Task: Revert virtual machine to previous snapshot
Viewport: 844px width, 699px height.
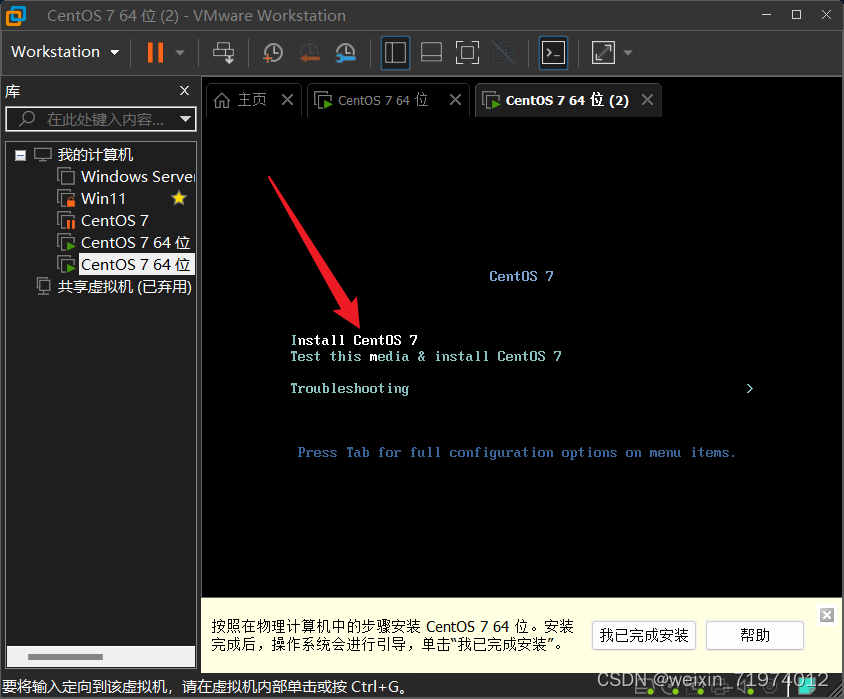Action: click(x=310, y=53)
